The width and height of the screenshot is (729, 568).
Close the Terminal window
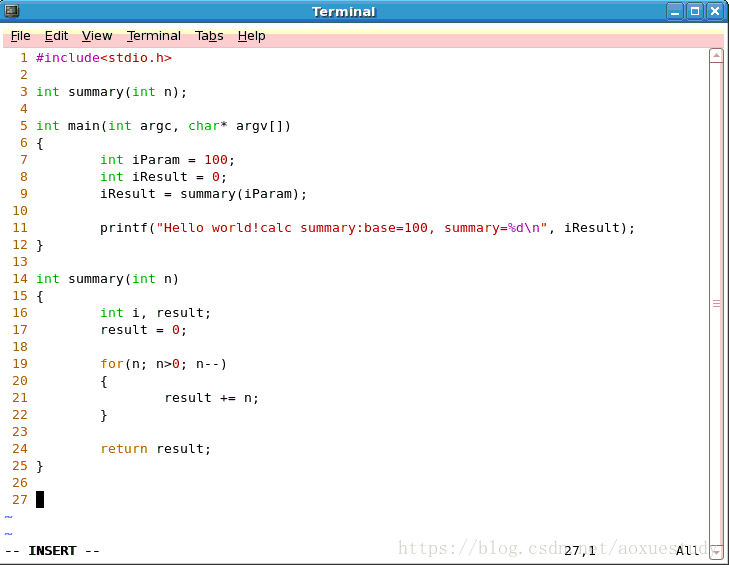click(x=715, y=11)
